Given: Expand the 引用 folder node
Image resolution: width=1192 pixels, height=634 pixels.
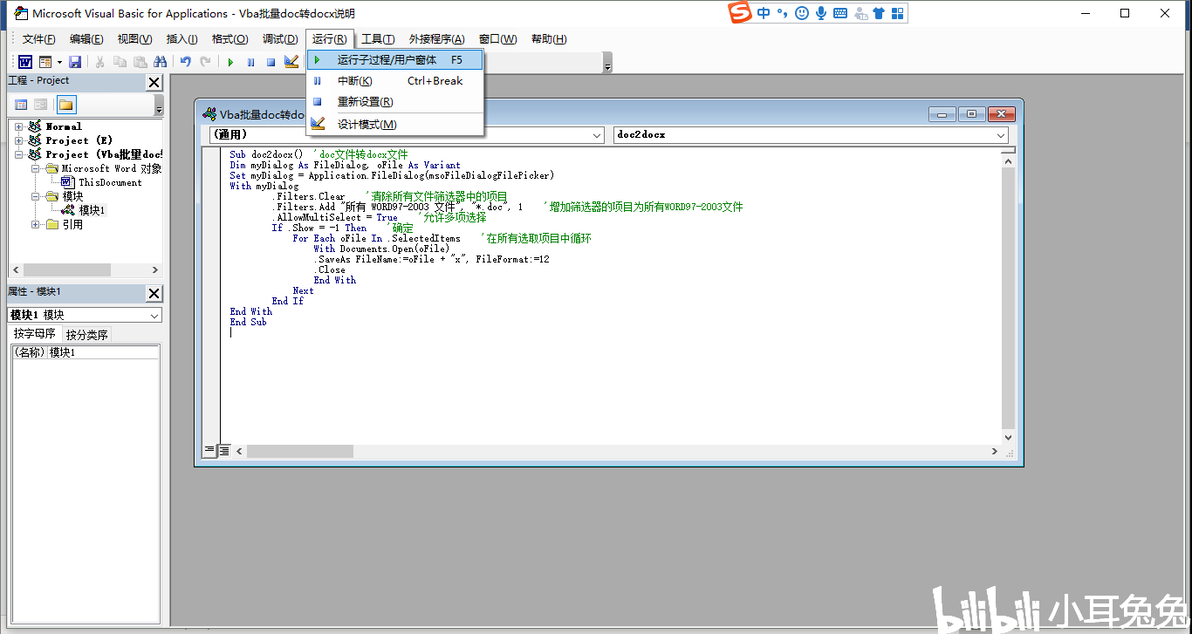Looking at the screenshot, I should coord(35,224).
